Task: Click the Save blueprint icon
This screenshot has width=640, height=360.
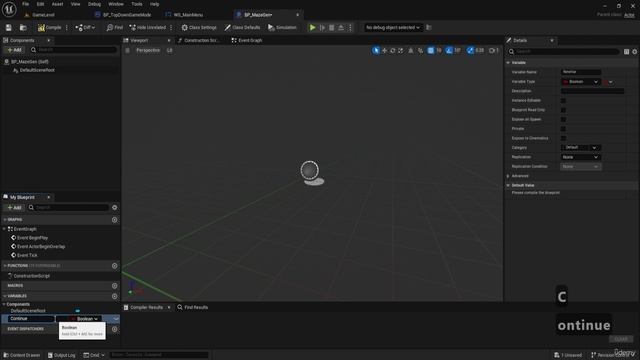Action: coord(9,28)
